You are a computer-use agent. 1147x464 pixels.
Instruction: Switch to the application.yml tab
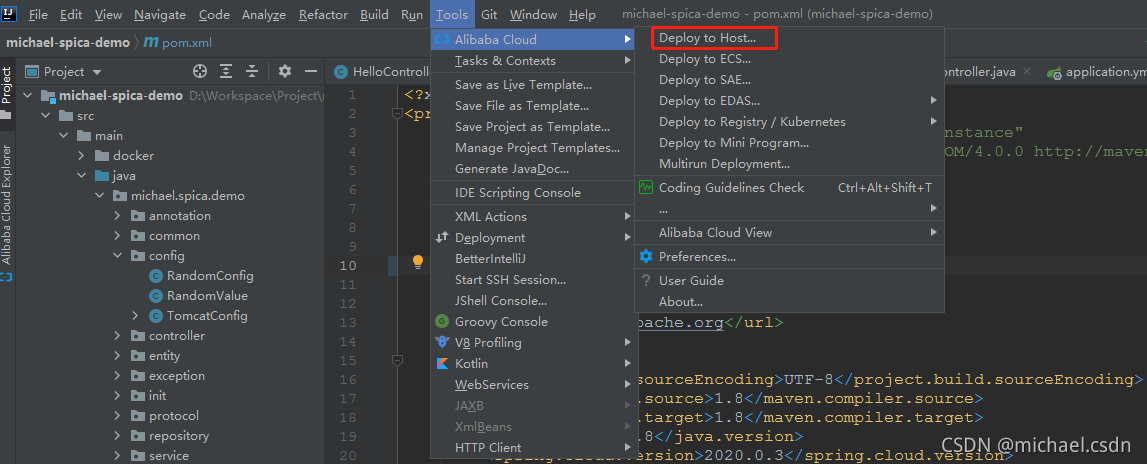coord(1097,72)
